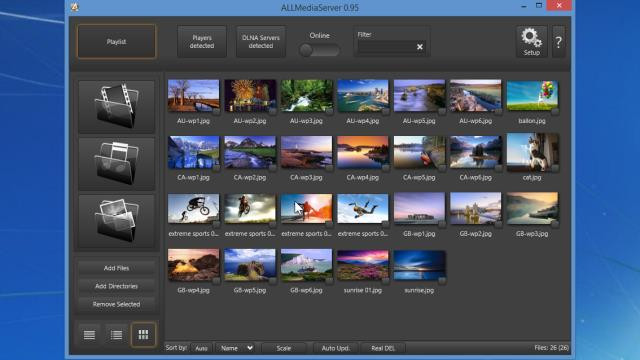Screen dimensions: 640x360
Task: Minimize the ALLMediaServer window
Action: tap(524, 6)
